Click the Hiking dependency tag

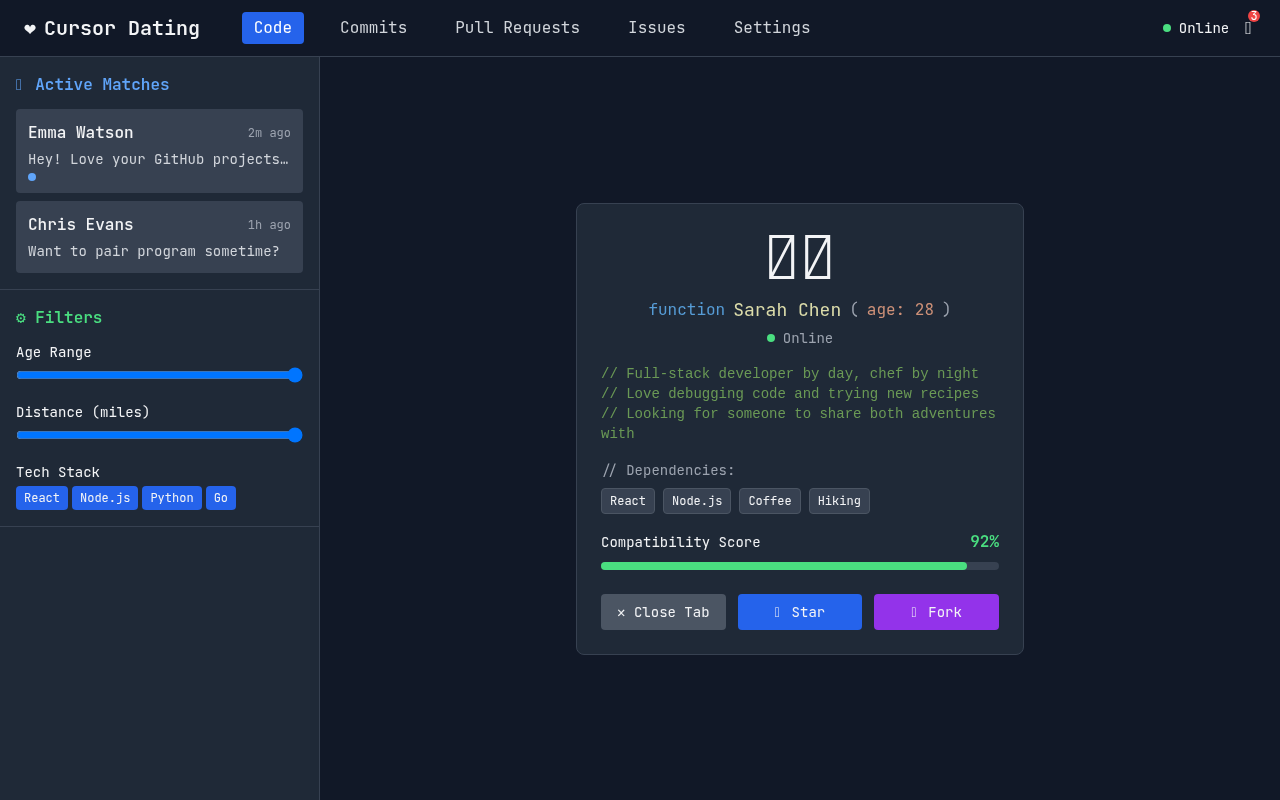839,501
